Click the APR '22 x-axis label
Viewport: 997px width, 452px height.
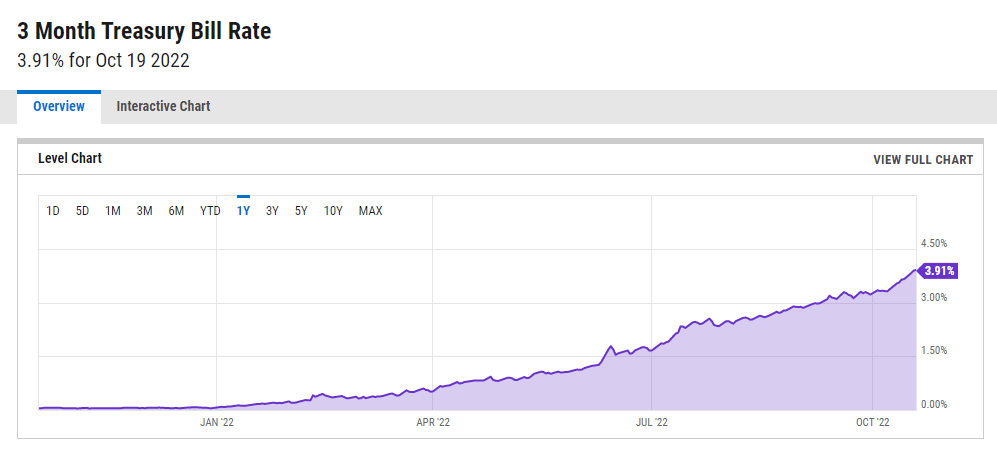tap(433, 422)
